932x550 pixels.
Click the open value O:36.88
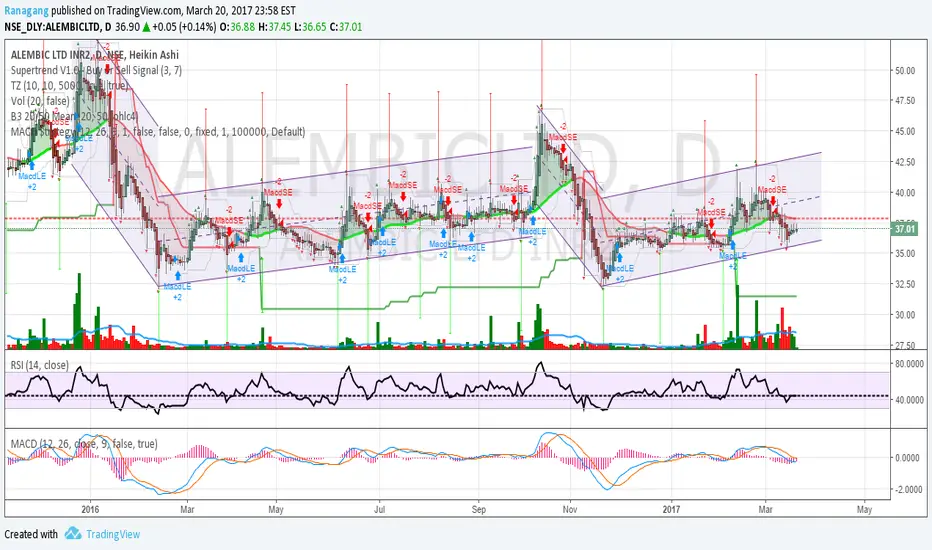click(237, 27)
